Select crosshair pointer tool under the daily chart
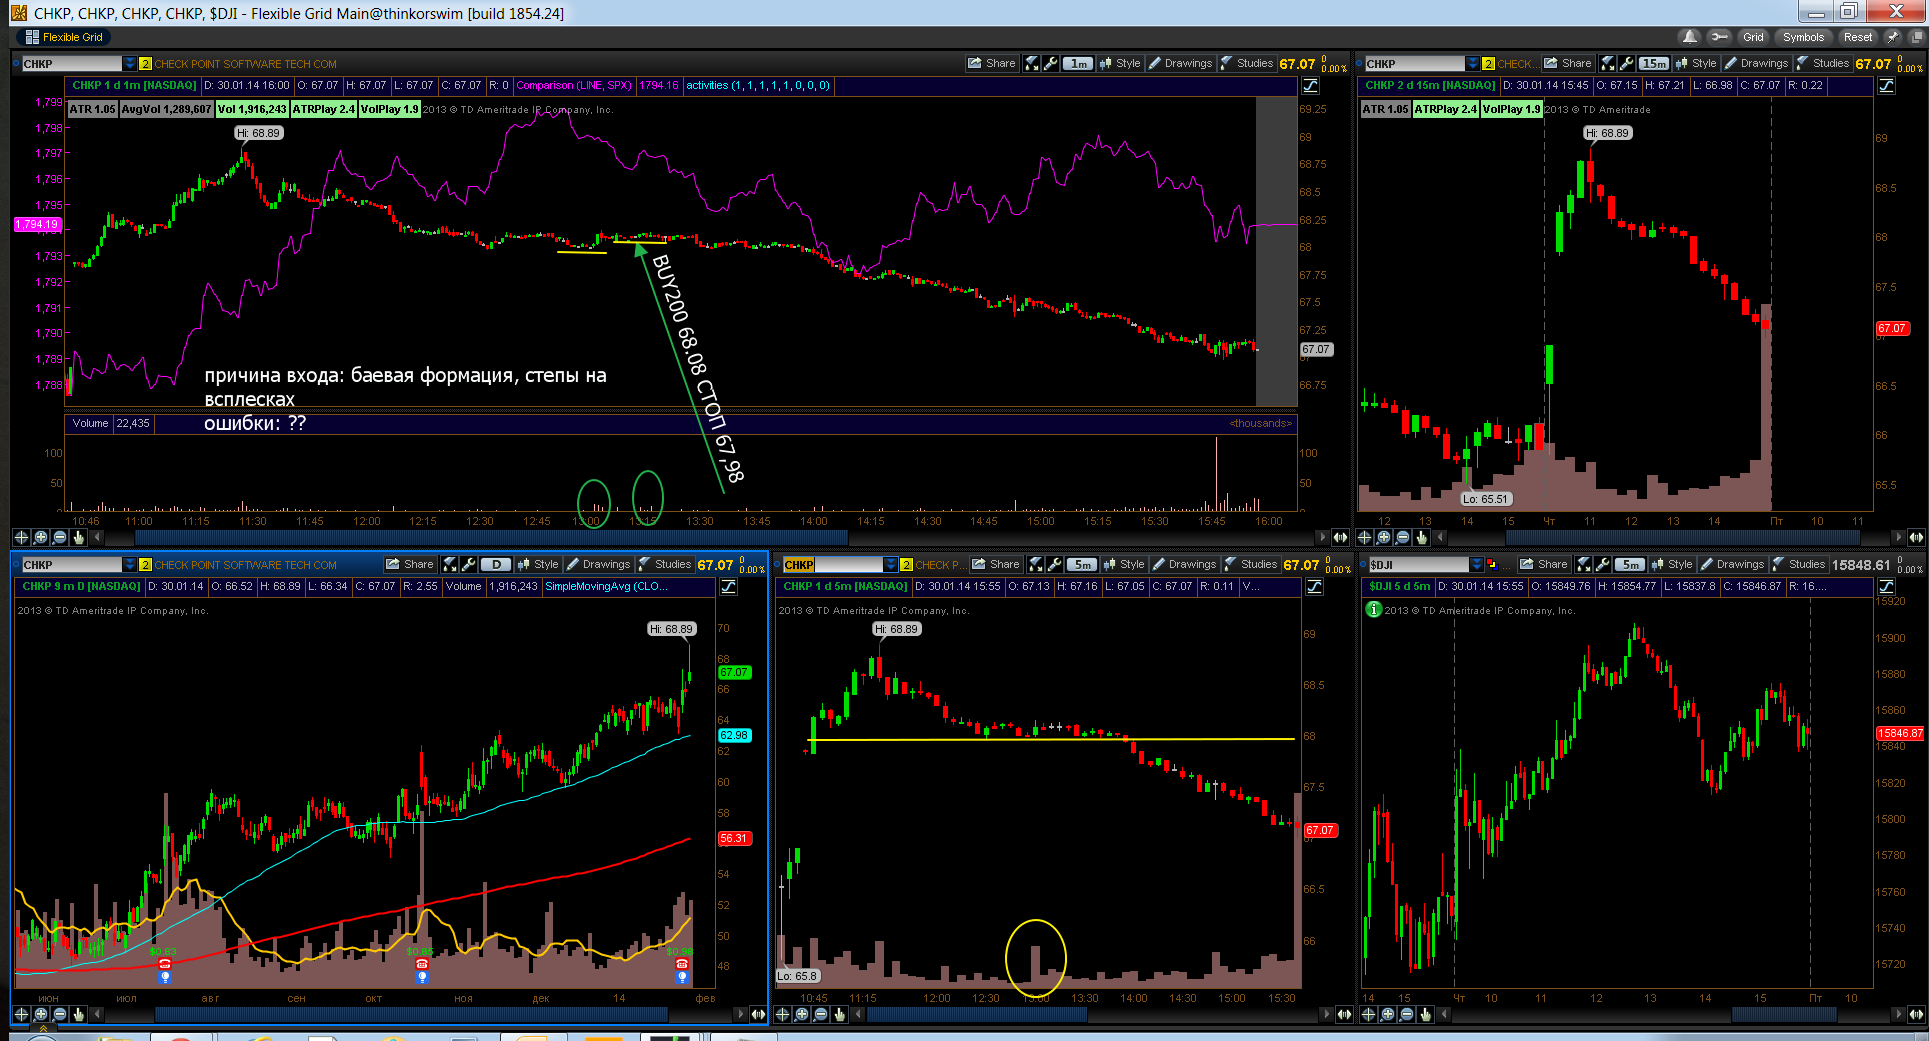Screen dimensions: 1929x1041 click(x=21, y=1014)
